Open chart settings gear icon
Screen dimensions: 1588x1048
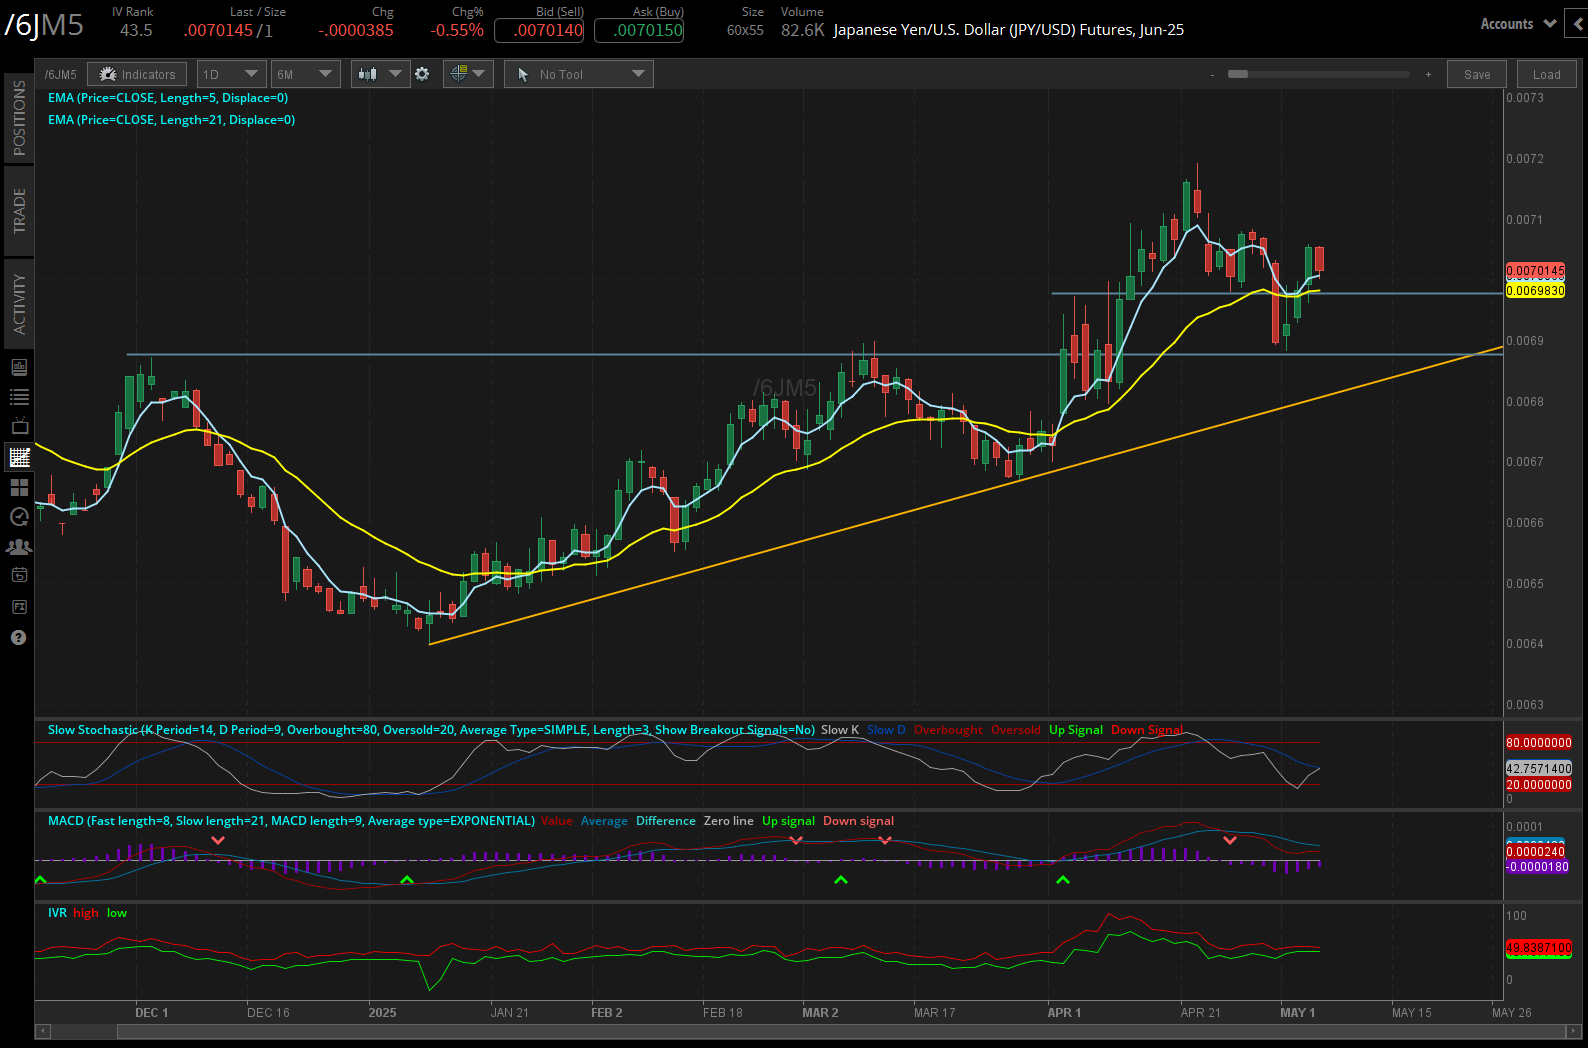tap(422, 74)
